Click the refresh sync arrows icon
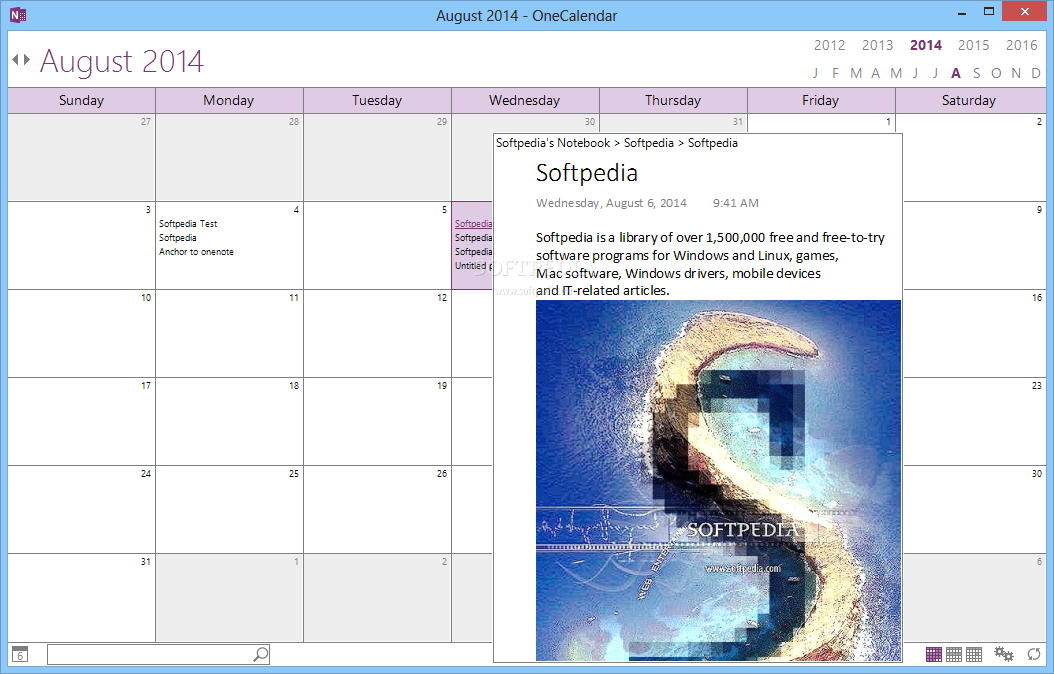The image size is (1054, 674). 1034,654
